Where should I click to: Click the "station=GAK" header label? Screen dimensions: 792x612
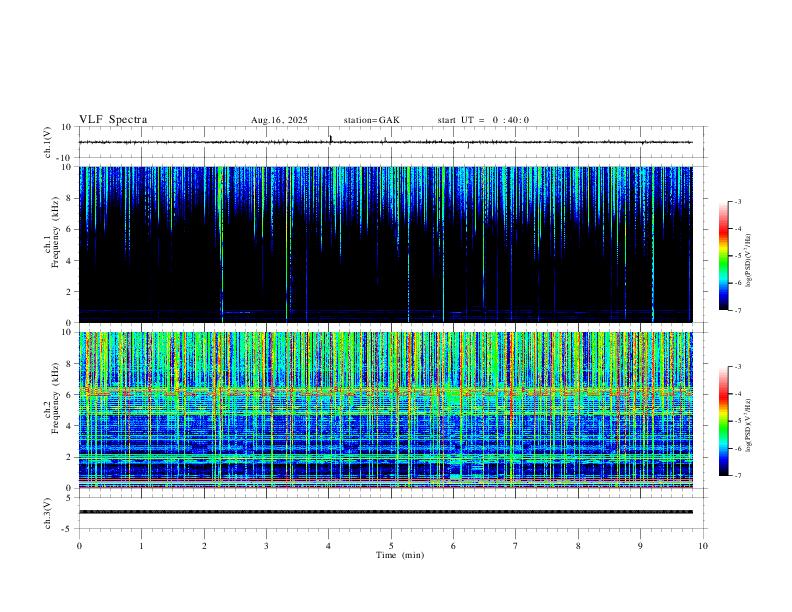(x=371, y=120)
